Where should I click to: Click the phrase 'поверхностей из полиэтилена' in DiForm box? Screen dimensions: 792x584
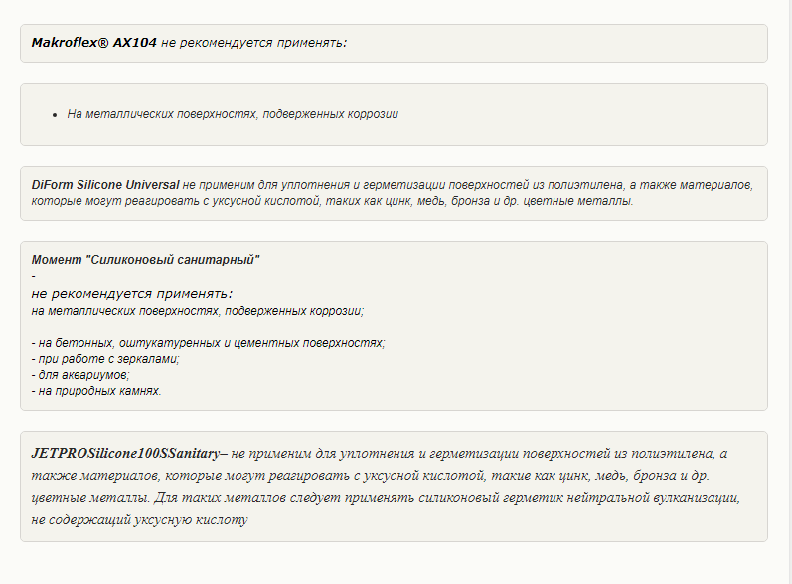click(535, 185)
